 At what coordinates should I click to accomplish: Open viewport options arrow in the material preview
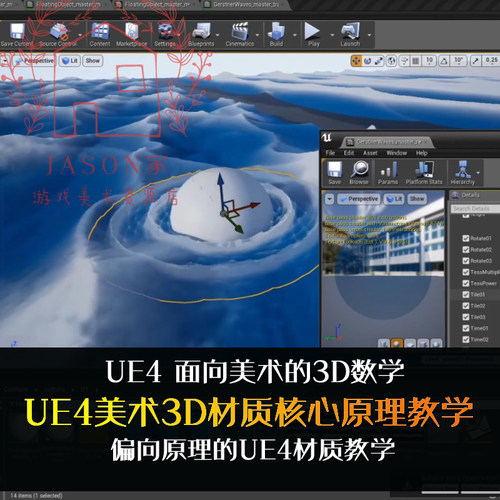click(x=329, y=199)
